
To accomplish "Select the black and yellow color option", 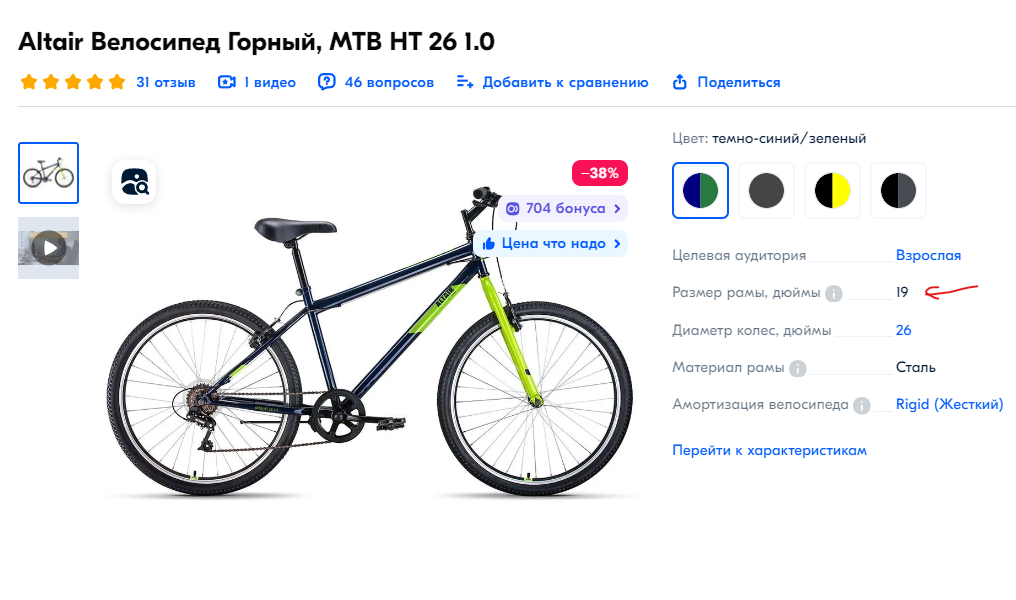I will [833, 190].
